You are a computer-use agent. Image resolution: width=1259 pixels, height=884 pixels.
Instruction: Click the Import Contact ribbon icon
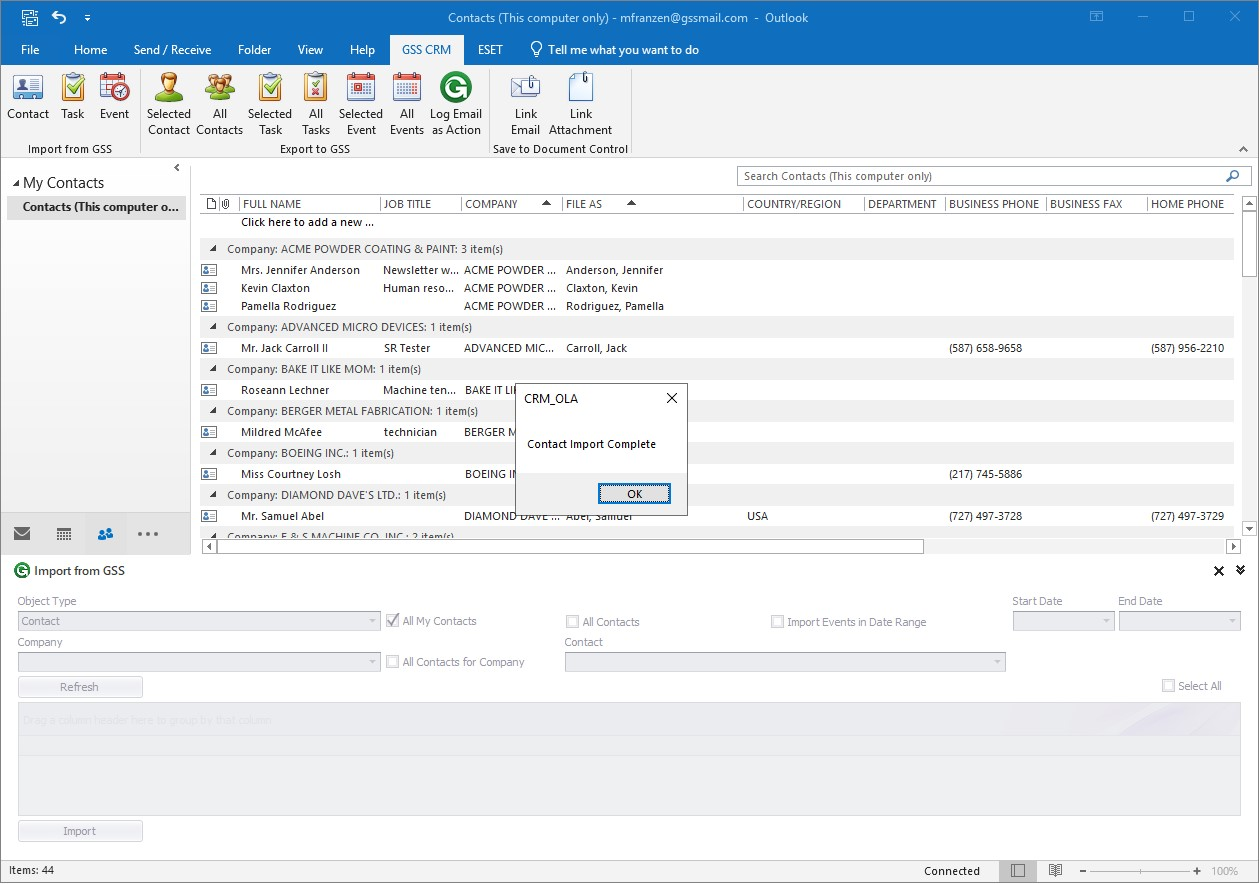[28, 97]
